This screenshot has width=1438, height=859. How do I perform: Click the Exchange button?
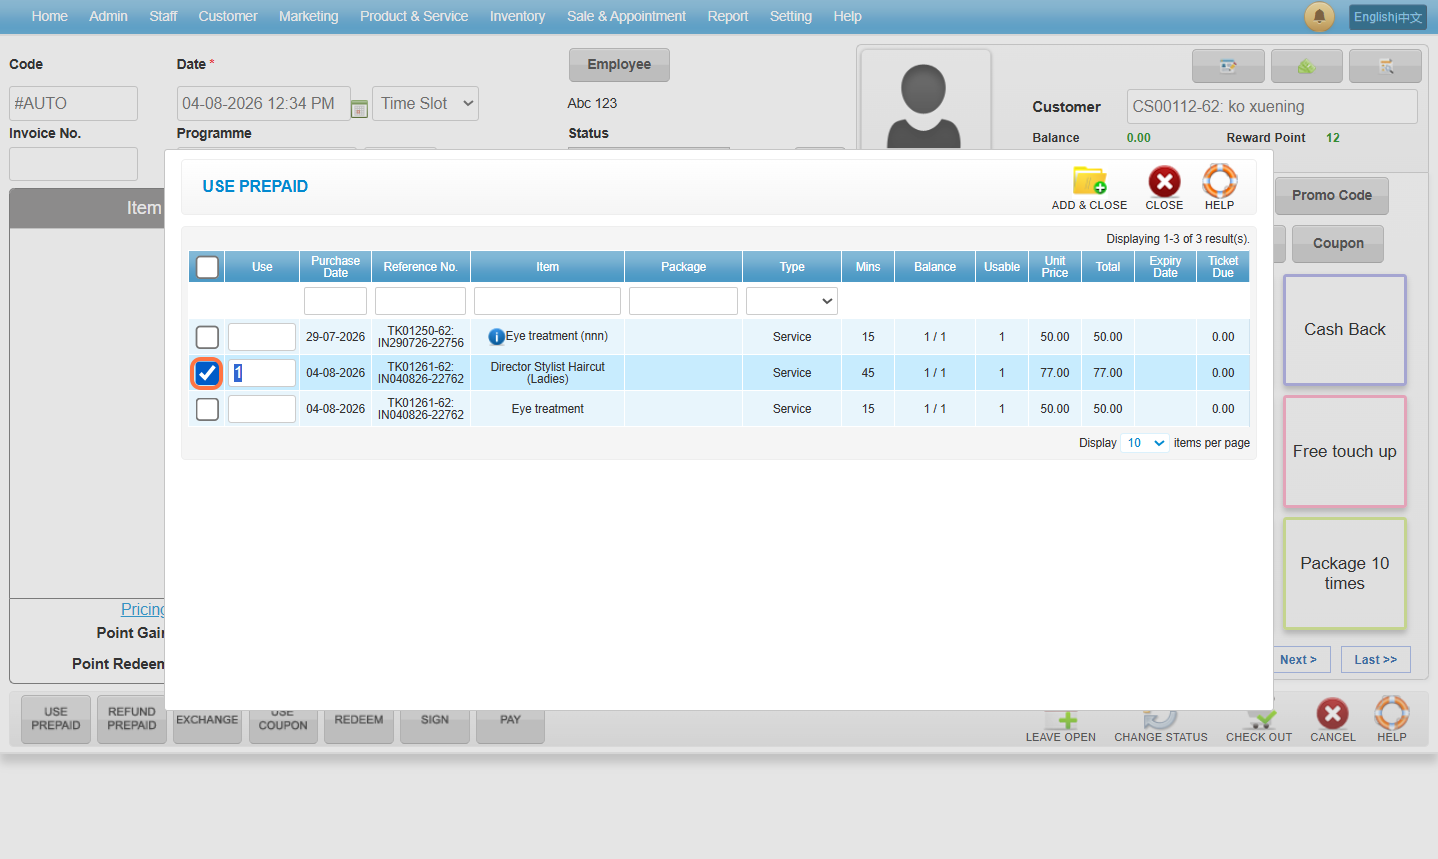207,726
